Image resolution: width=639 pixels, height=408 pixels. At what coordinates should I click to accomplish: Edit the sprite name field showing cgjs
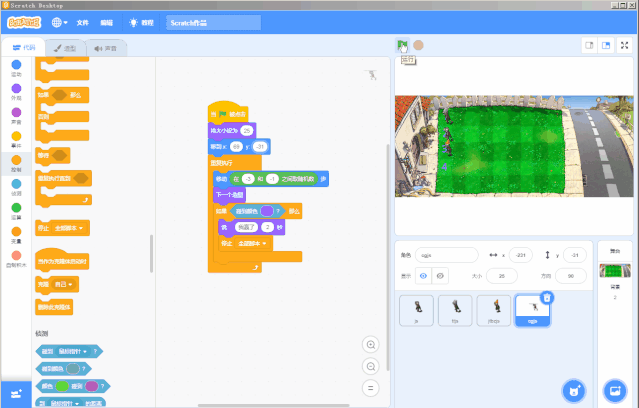(447, 255)
